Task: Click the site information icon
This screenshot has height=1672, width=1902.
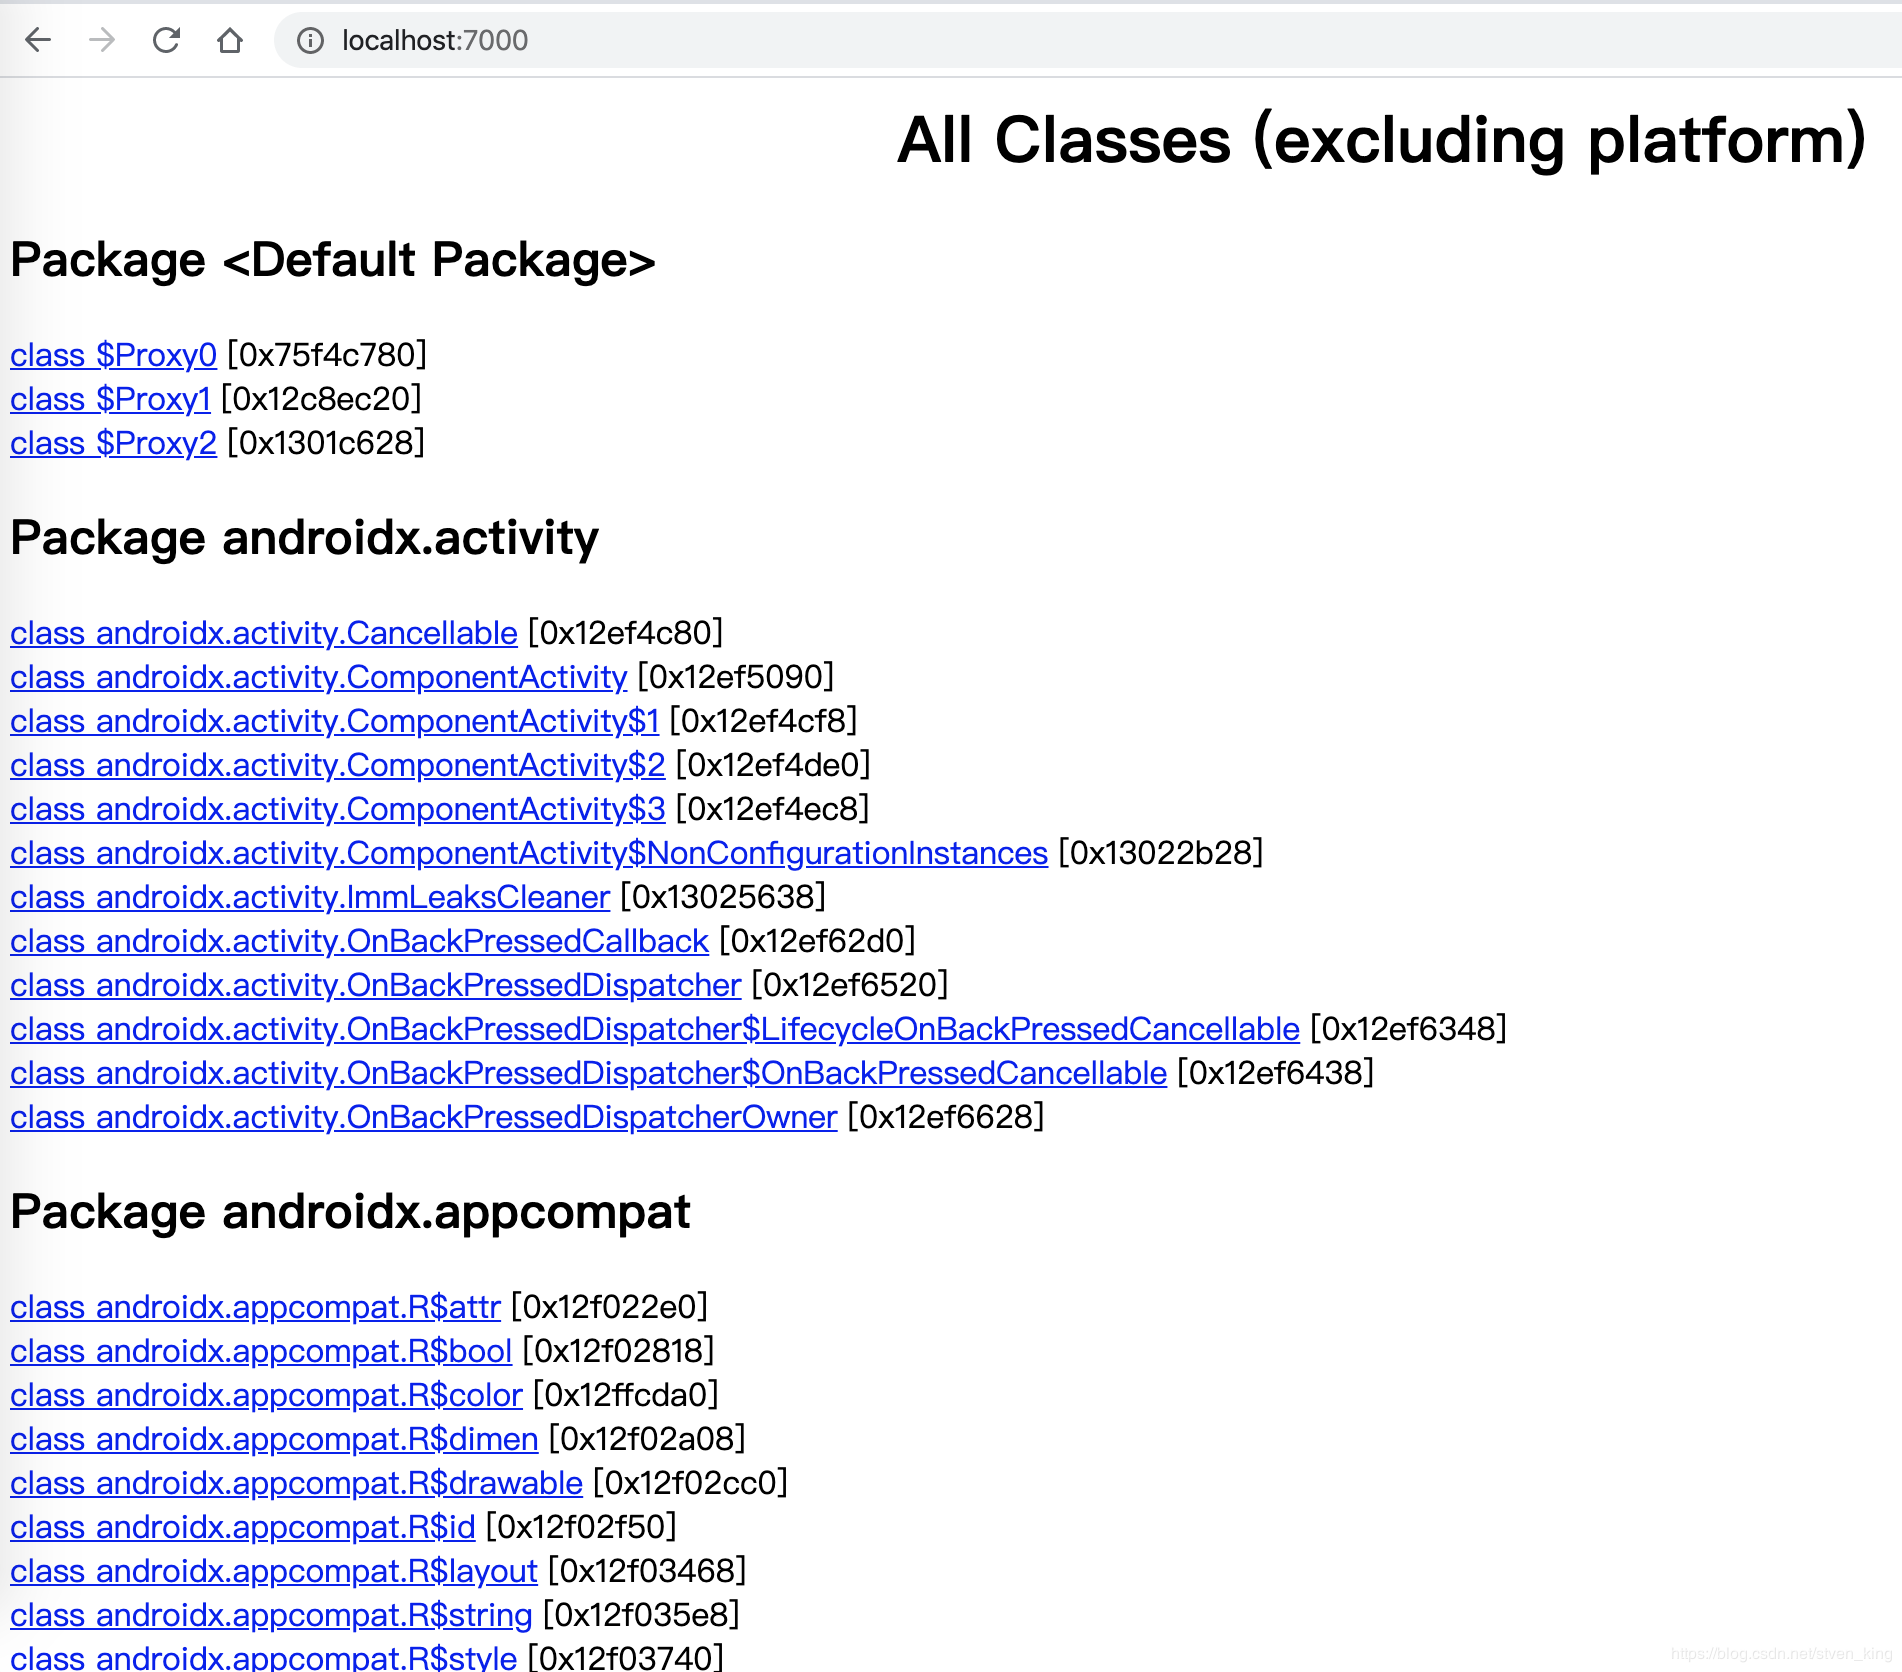Action: tap(310, 40)
